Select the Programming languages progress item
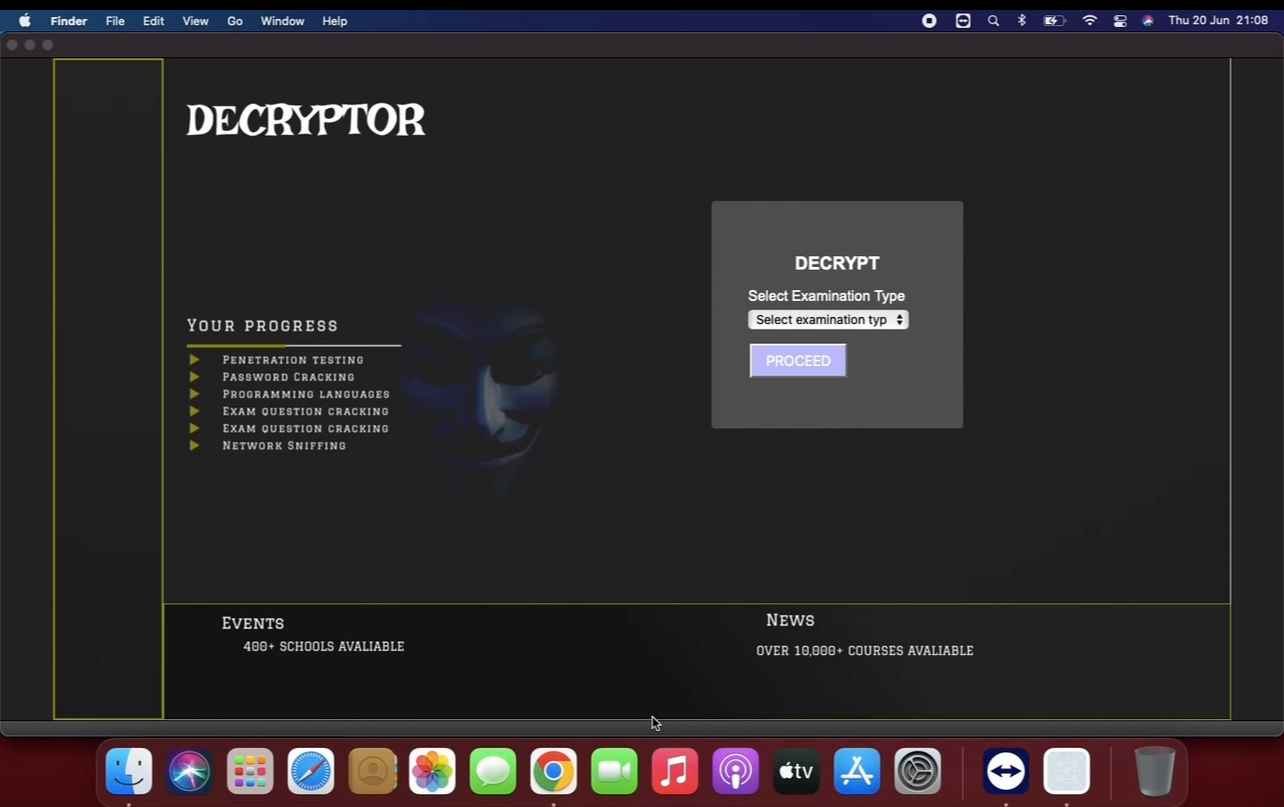The height and width of the screenshot is (807, 1284). 306,394
